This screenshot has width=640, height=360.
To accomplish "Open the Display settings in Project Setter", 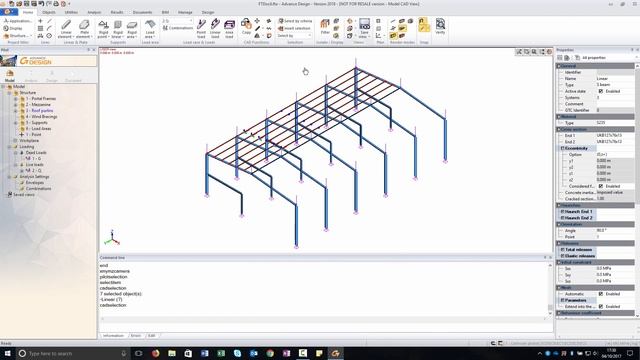I will 13,28.
